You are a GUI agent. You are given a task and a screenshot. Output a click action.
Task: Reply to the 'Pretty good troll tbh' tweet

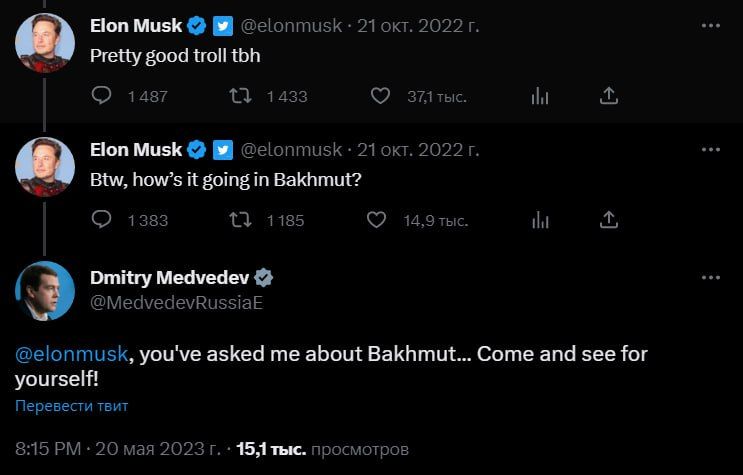(102, 96)
